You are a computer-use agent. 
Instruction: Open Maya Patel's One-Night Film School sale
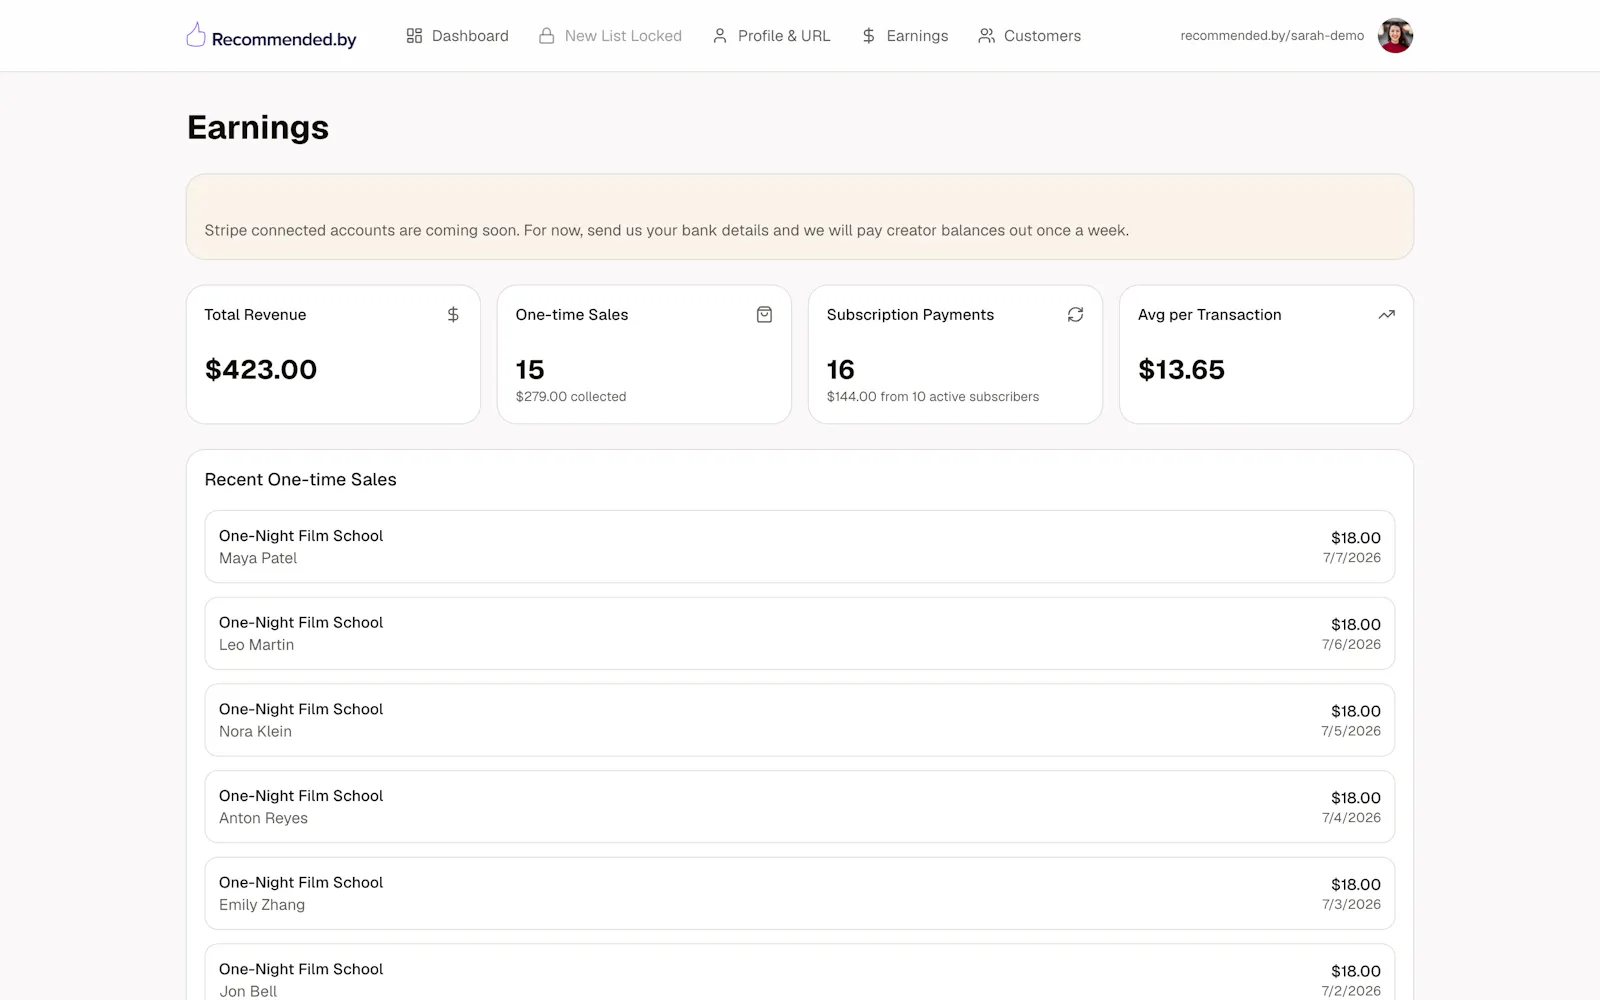800,547
